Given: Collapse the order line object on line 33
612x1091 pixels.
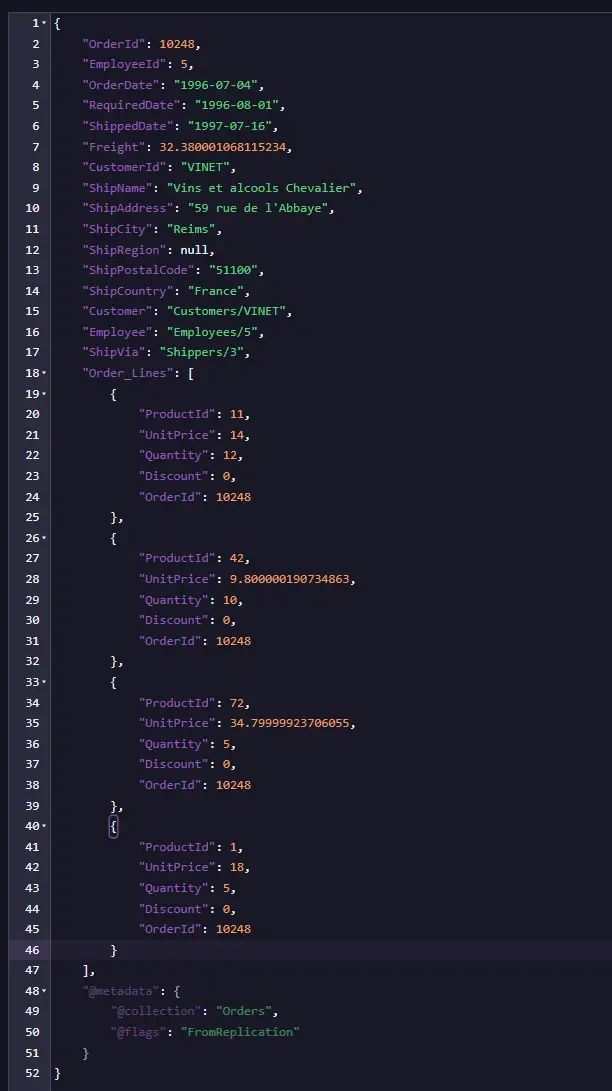Looking at the screenshot, I should coord(45,683).
